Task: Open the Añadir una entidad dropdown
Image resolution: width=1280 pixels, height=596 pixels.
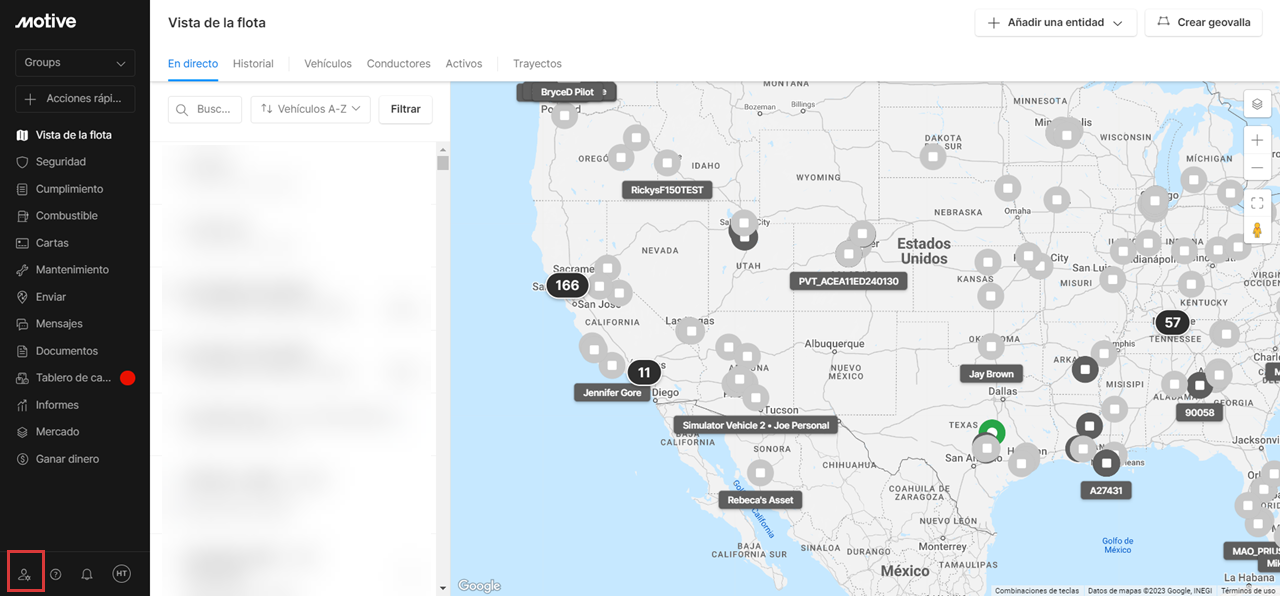Action: [1056, 23]
